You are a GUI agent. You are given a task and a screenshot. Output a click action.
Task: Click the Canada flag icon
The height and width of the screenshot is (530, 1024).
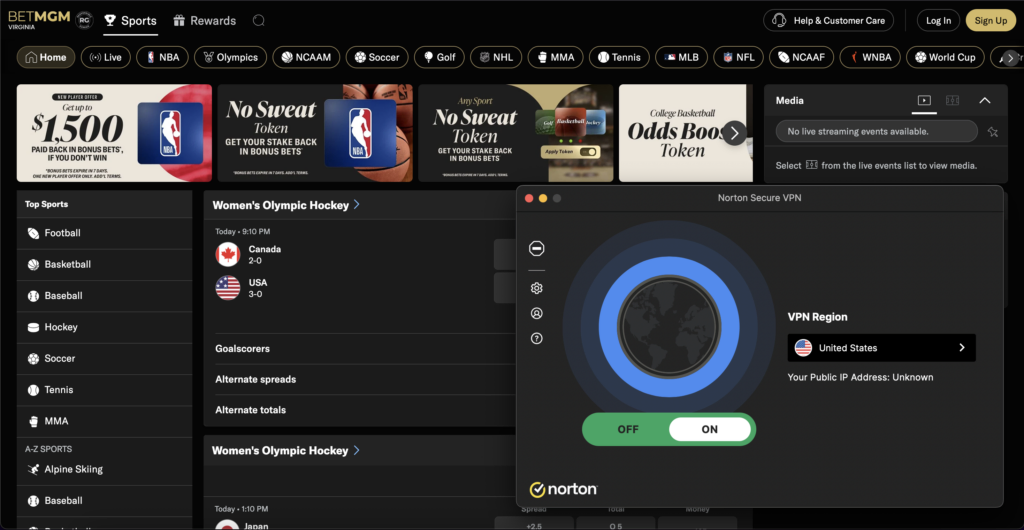tap(228, 255)
